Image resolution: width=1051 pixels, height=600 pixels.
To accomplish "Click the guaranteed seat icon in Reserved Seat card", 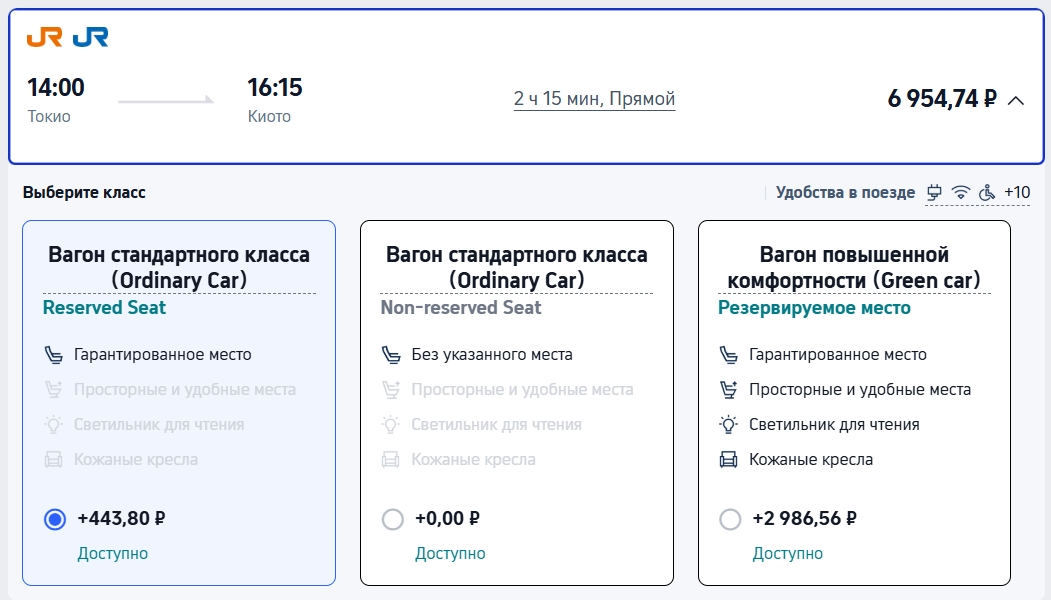I will (x=53, y=354).
